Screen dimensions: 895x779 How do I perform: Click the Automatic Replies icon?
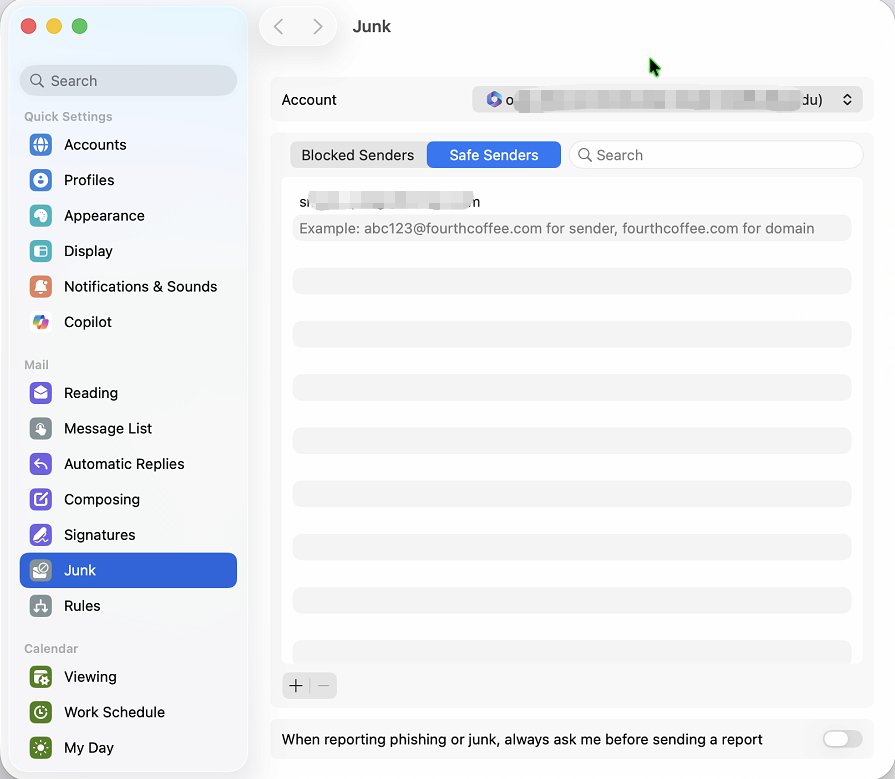pos(41,464)
